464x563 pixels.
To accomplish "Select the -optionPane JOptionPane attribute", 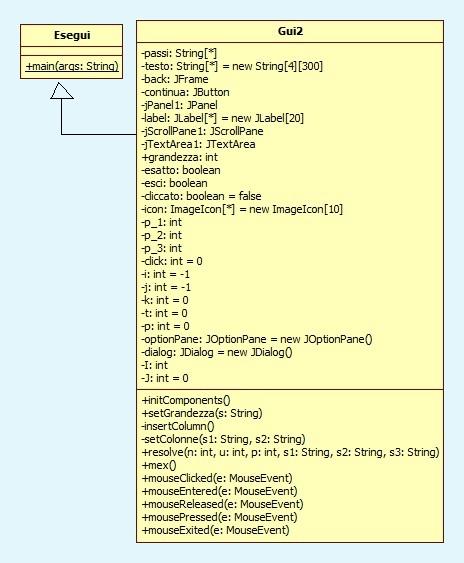I will [257, 339].
